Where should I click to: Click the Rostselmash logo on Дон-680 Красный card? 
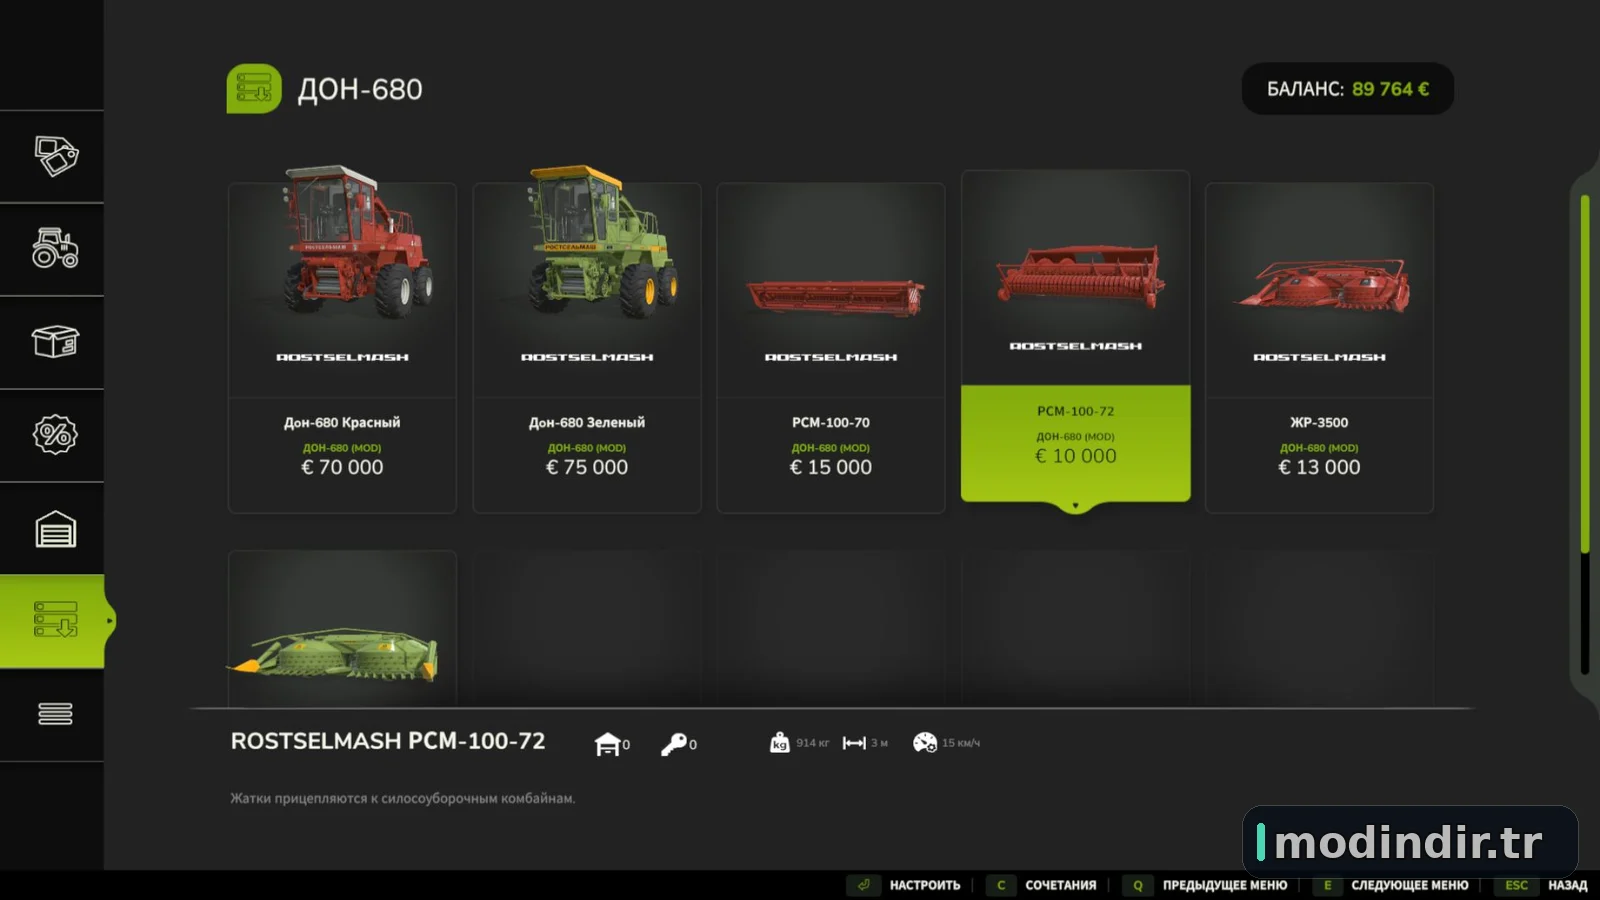[342, 357]
